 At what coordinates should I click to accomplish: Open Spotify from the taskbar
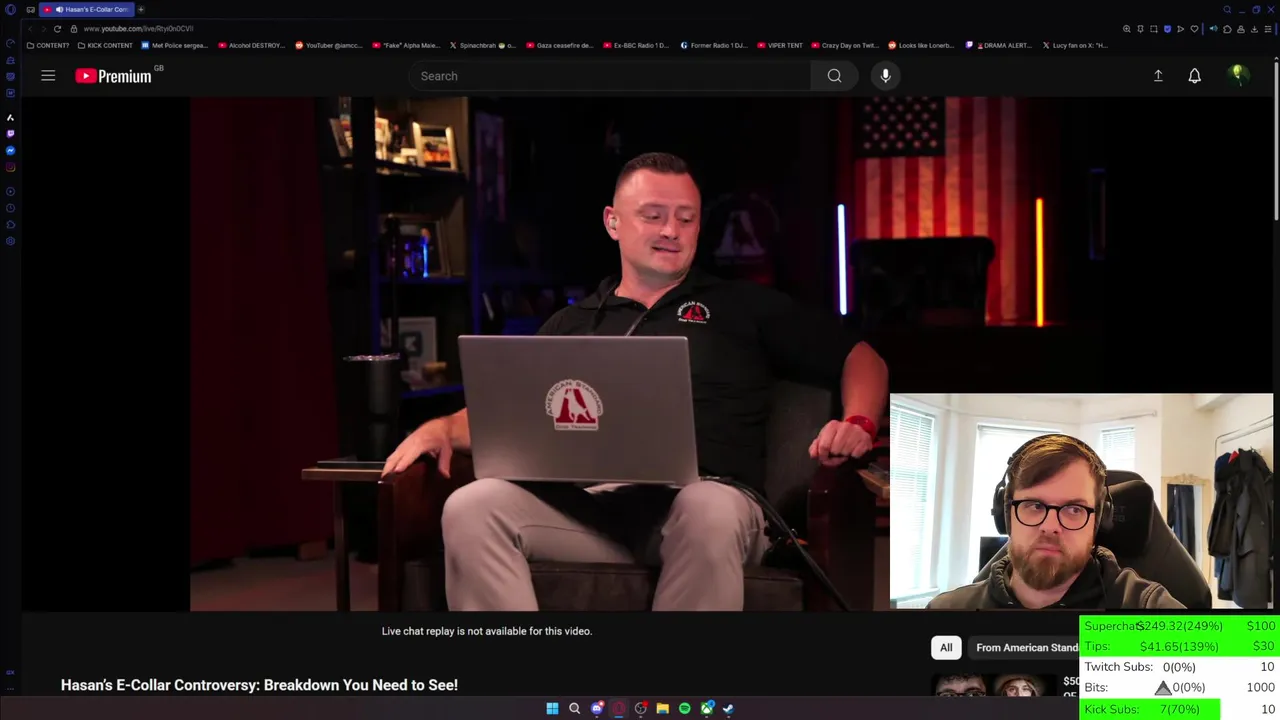684,708
